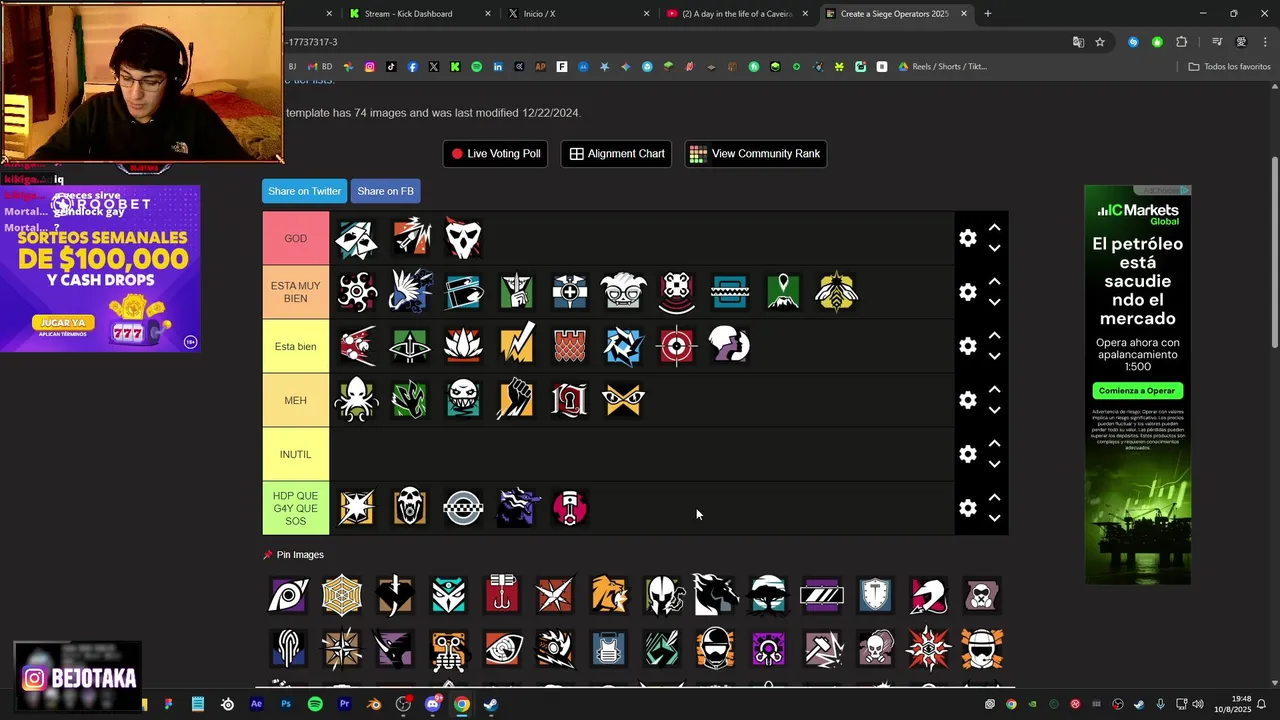
Task: Pick the yellow lightning bolt operator in Esta bien
Action: tap(517, 346)
